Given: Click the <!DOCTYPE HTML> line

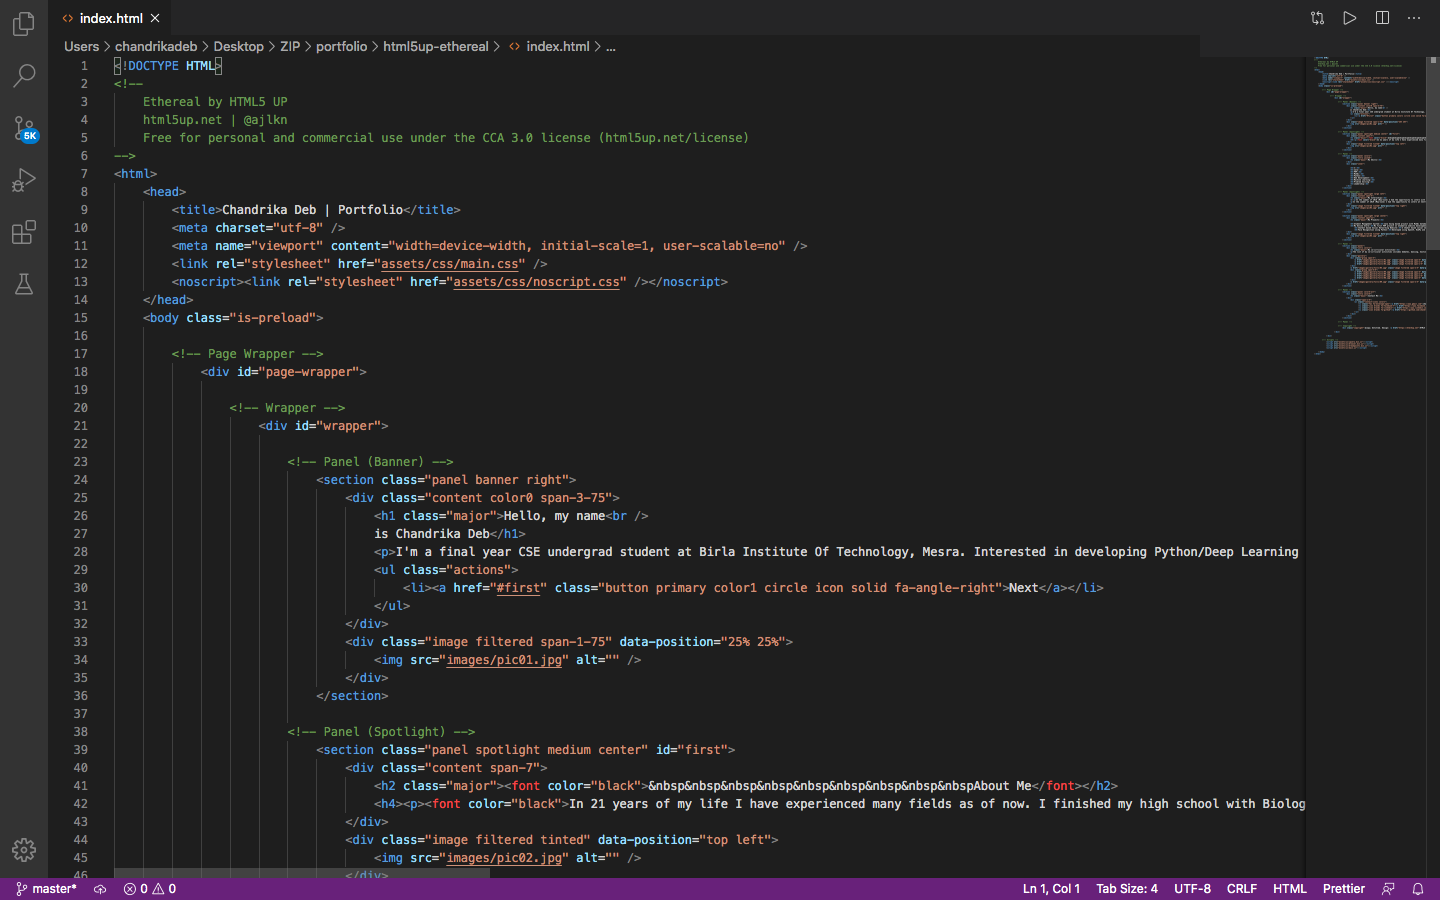Looking at the screenshot, I should (168, 66).
